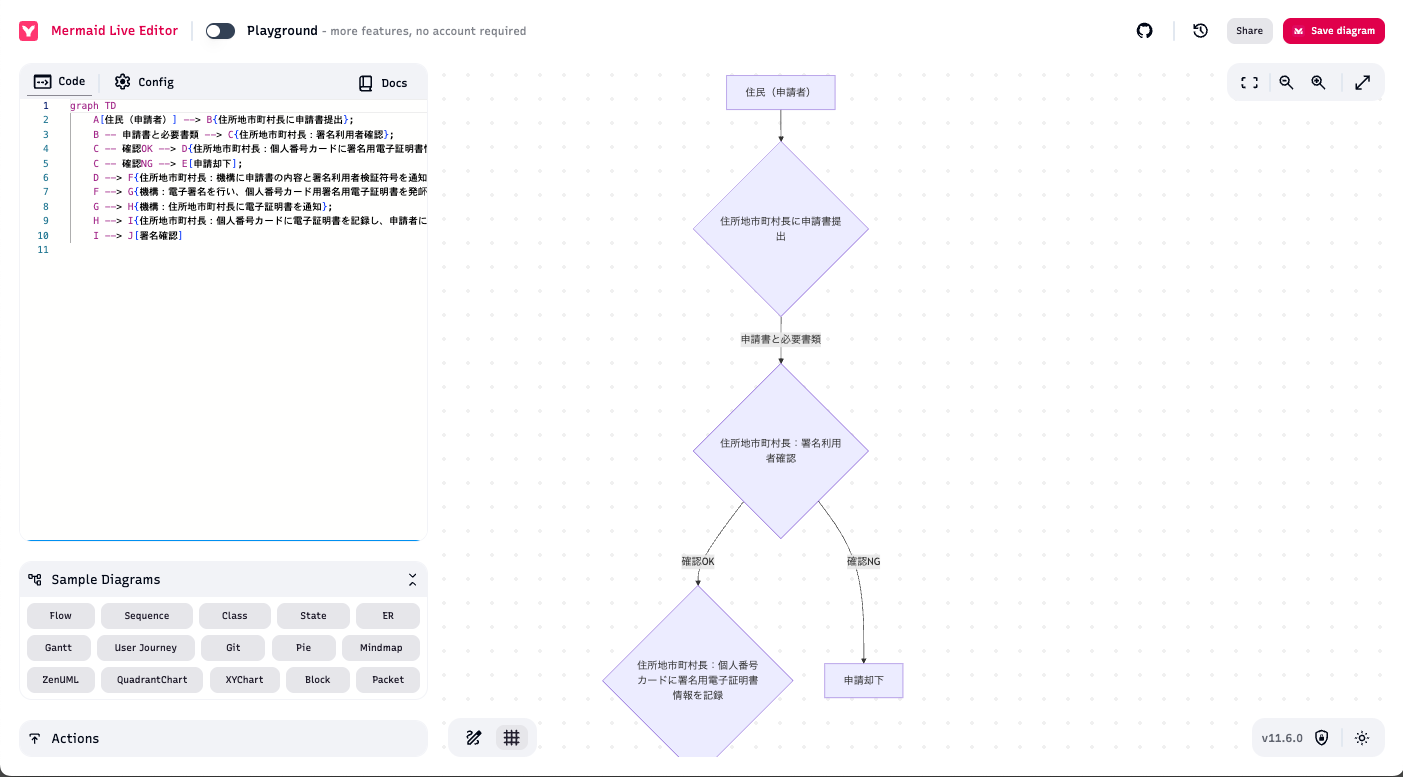The image size is (1403, 777).
Task: Insert the QuadrantChart sample diagram
Action: pyautogui.click(x=152, y=680)
